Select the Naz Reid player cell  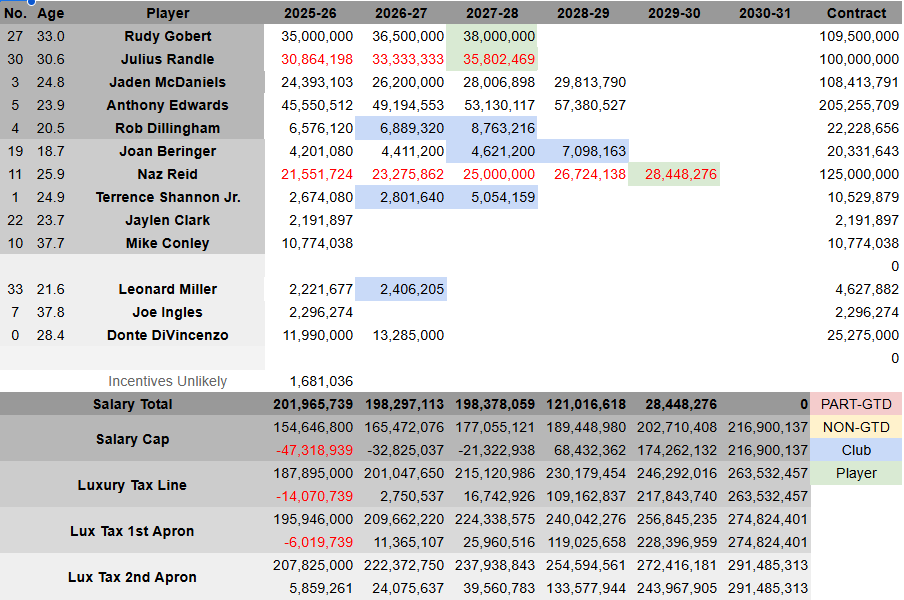168,174
